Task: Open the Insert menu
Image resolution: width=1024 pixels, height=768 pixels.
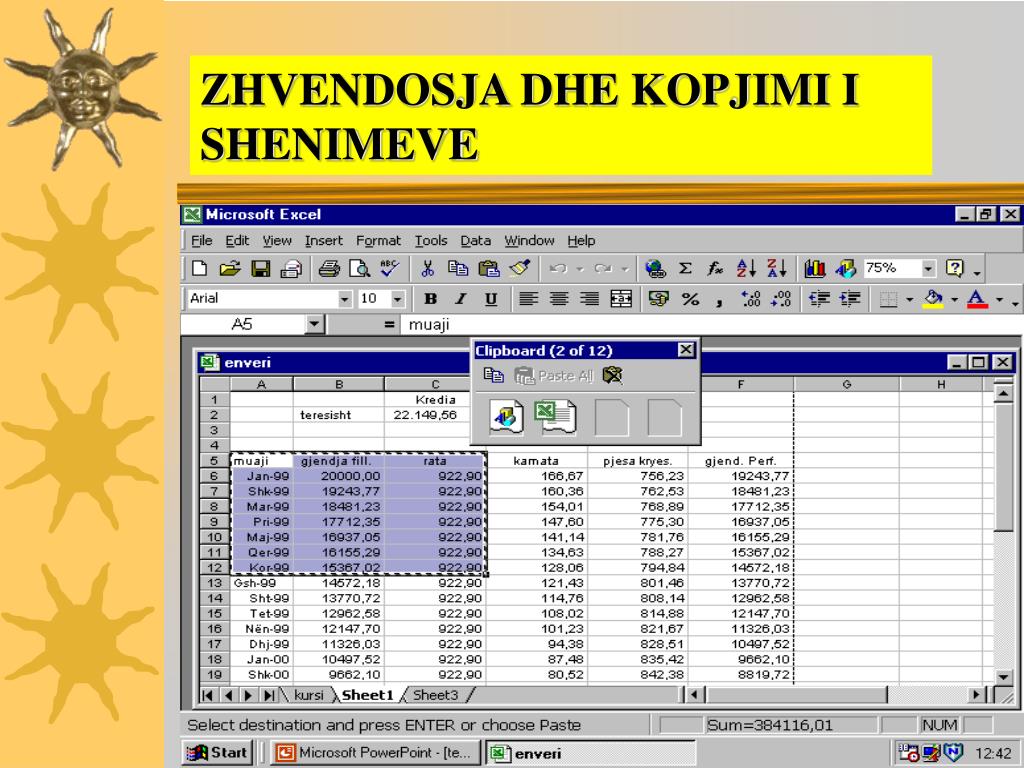Action: click(323, 240)
